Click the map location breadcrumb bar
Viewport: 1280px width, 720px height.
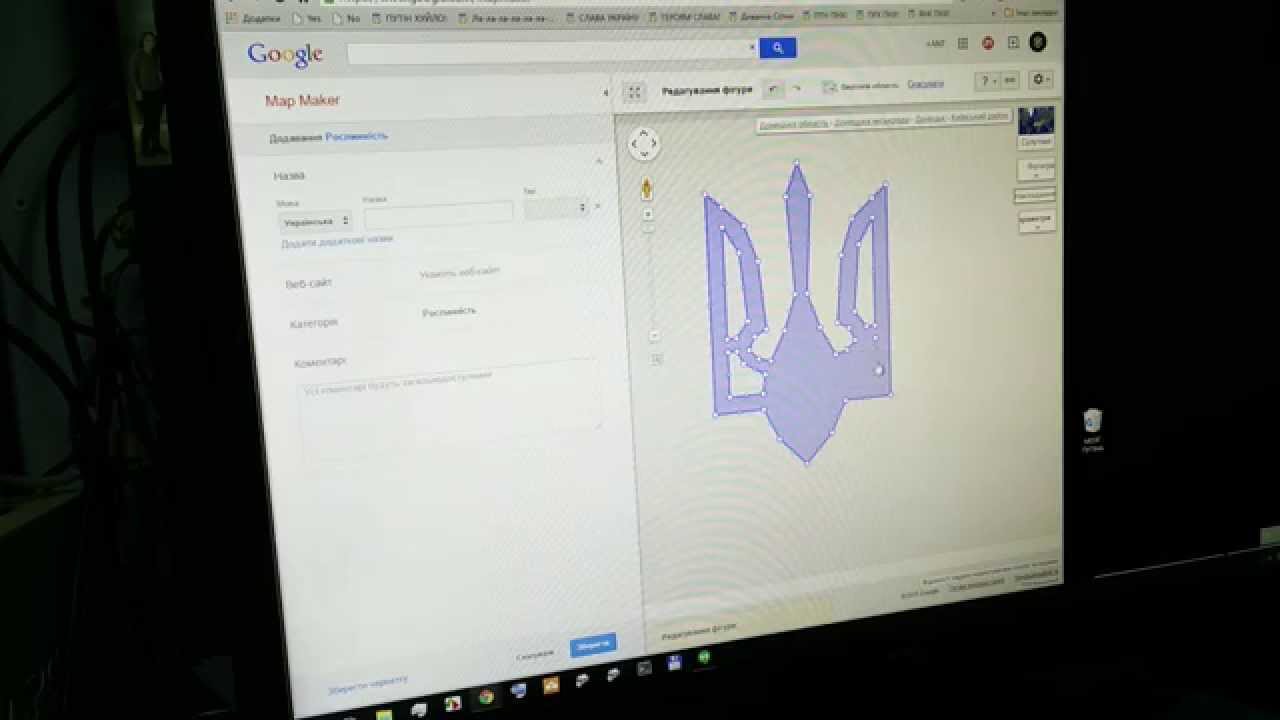[884, 120]
